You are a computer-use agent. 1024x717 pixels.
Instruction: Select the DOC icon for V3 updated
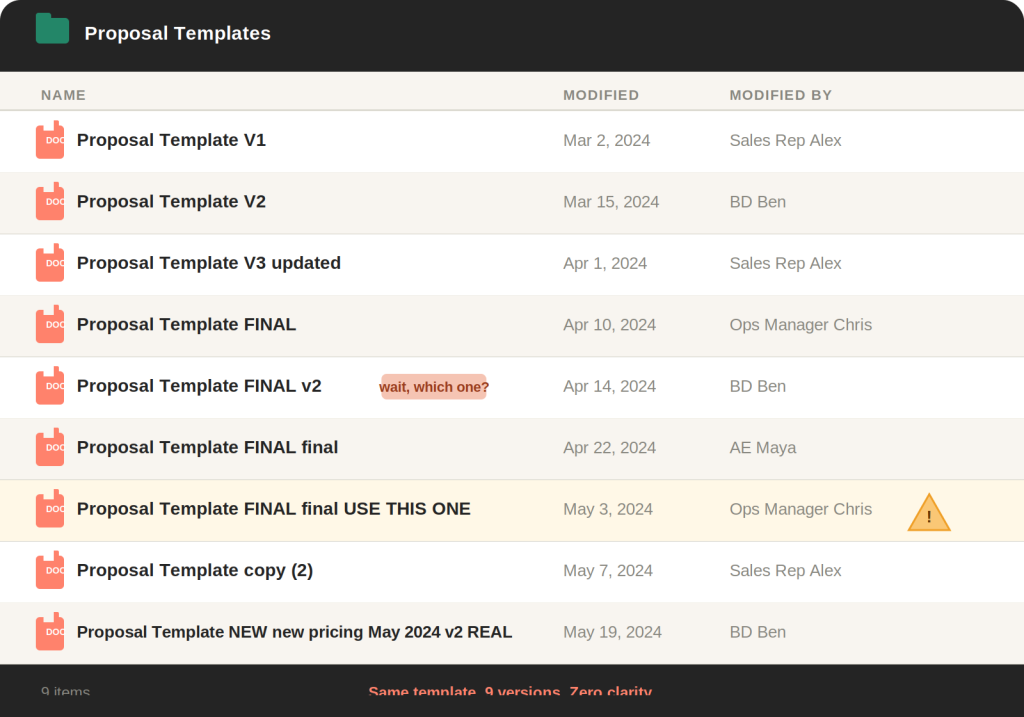[x=50, y=264]
